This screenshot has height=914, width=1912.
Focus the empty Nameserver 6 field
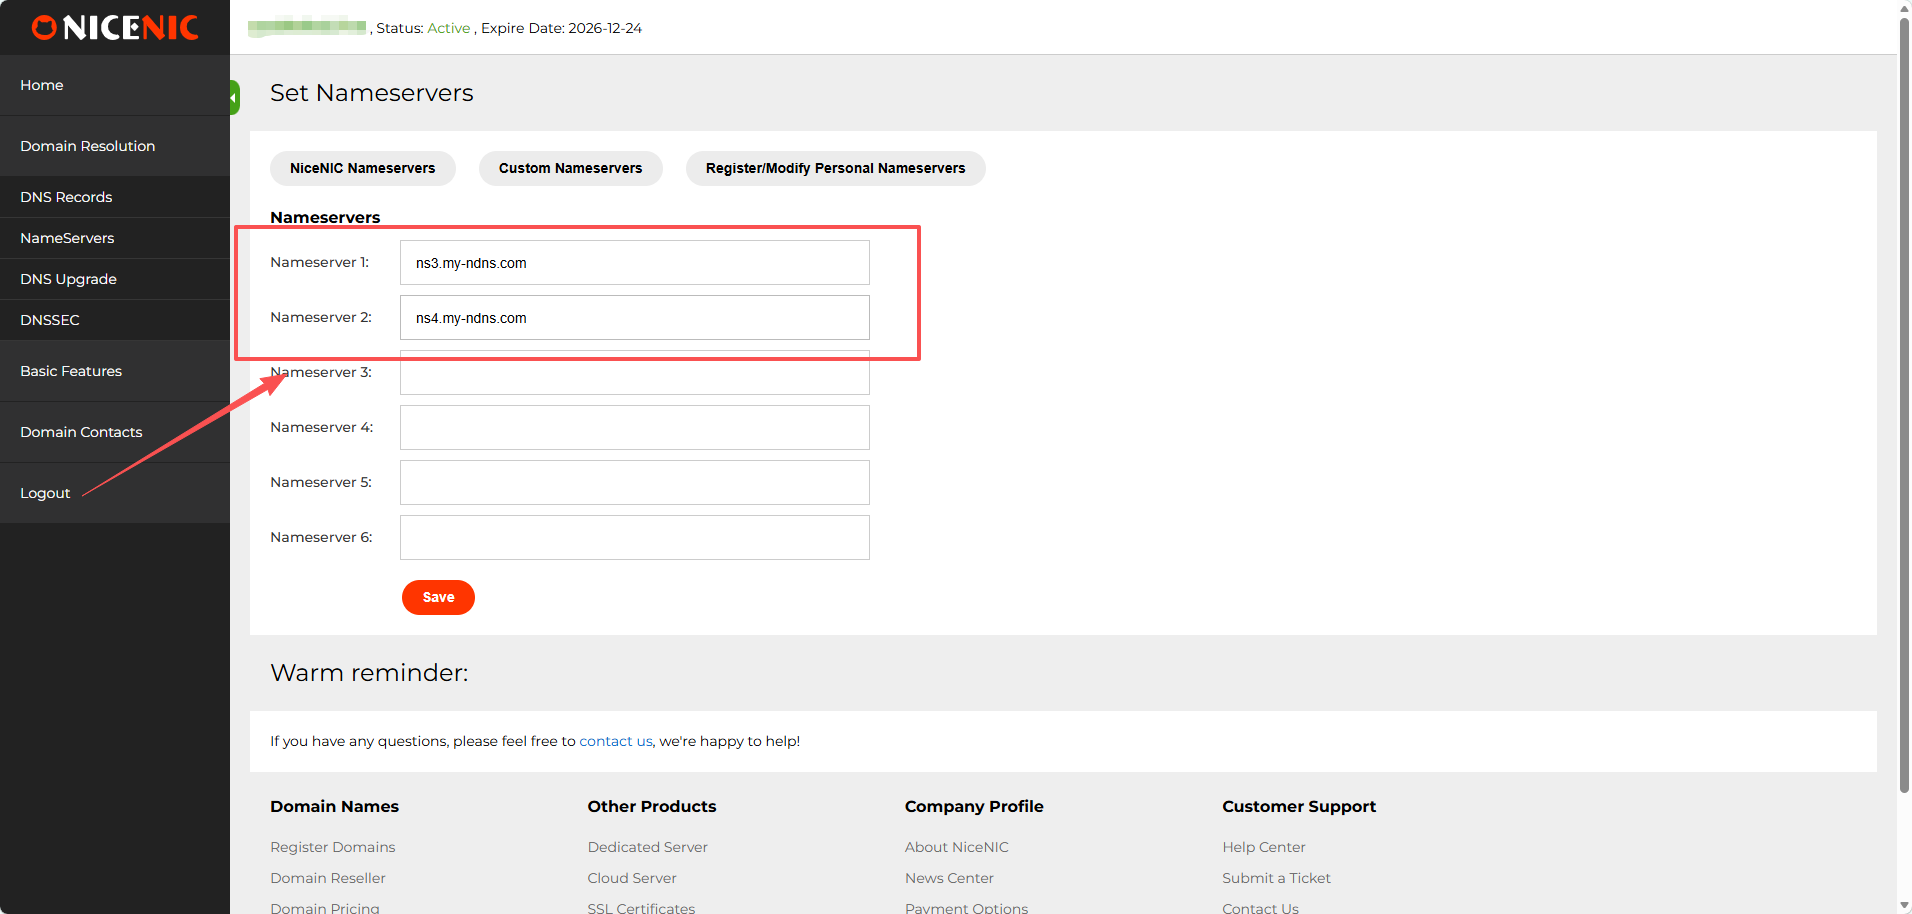(x=634, y=538)
